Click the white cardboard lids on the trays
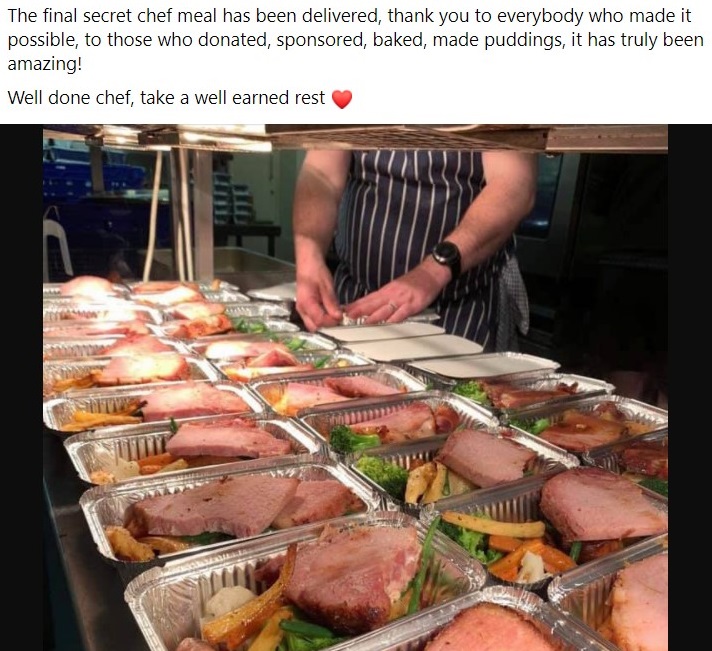This screenshot has width=712, height=651. 431,347
